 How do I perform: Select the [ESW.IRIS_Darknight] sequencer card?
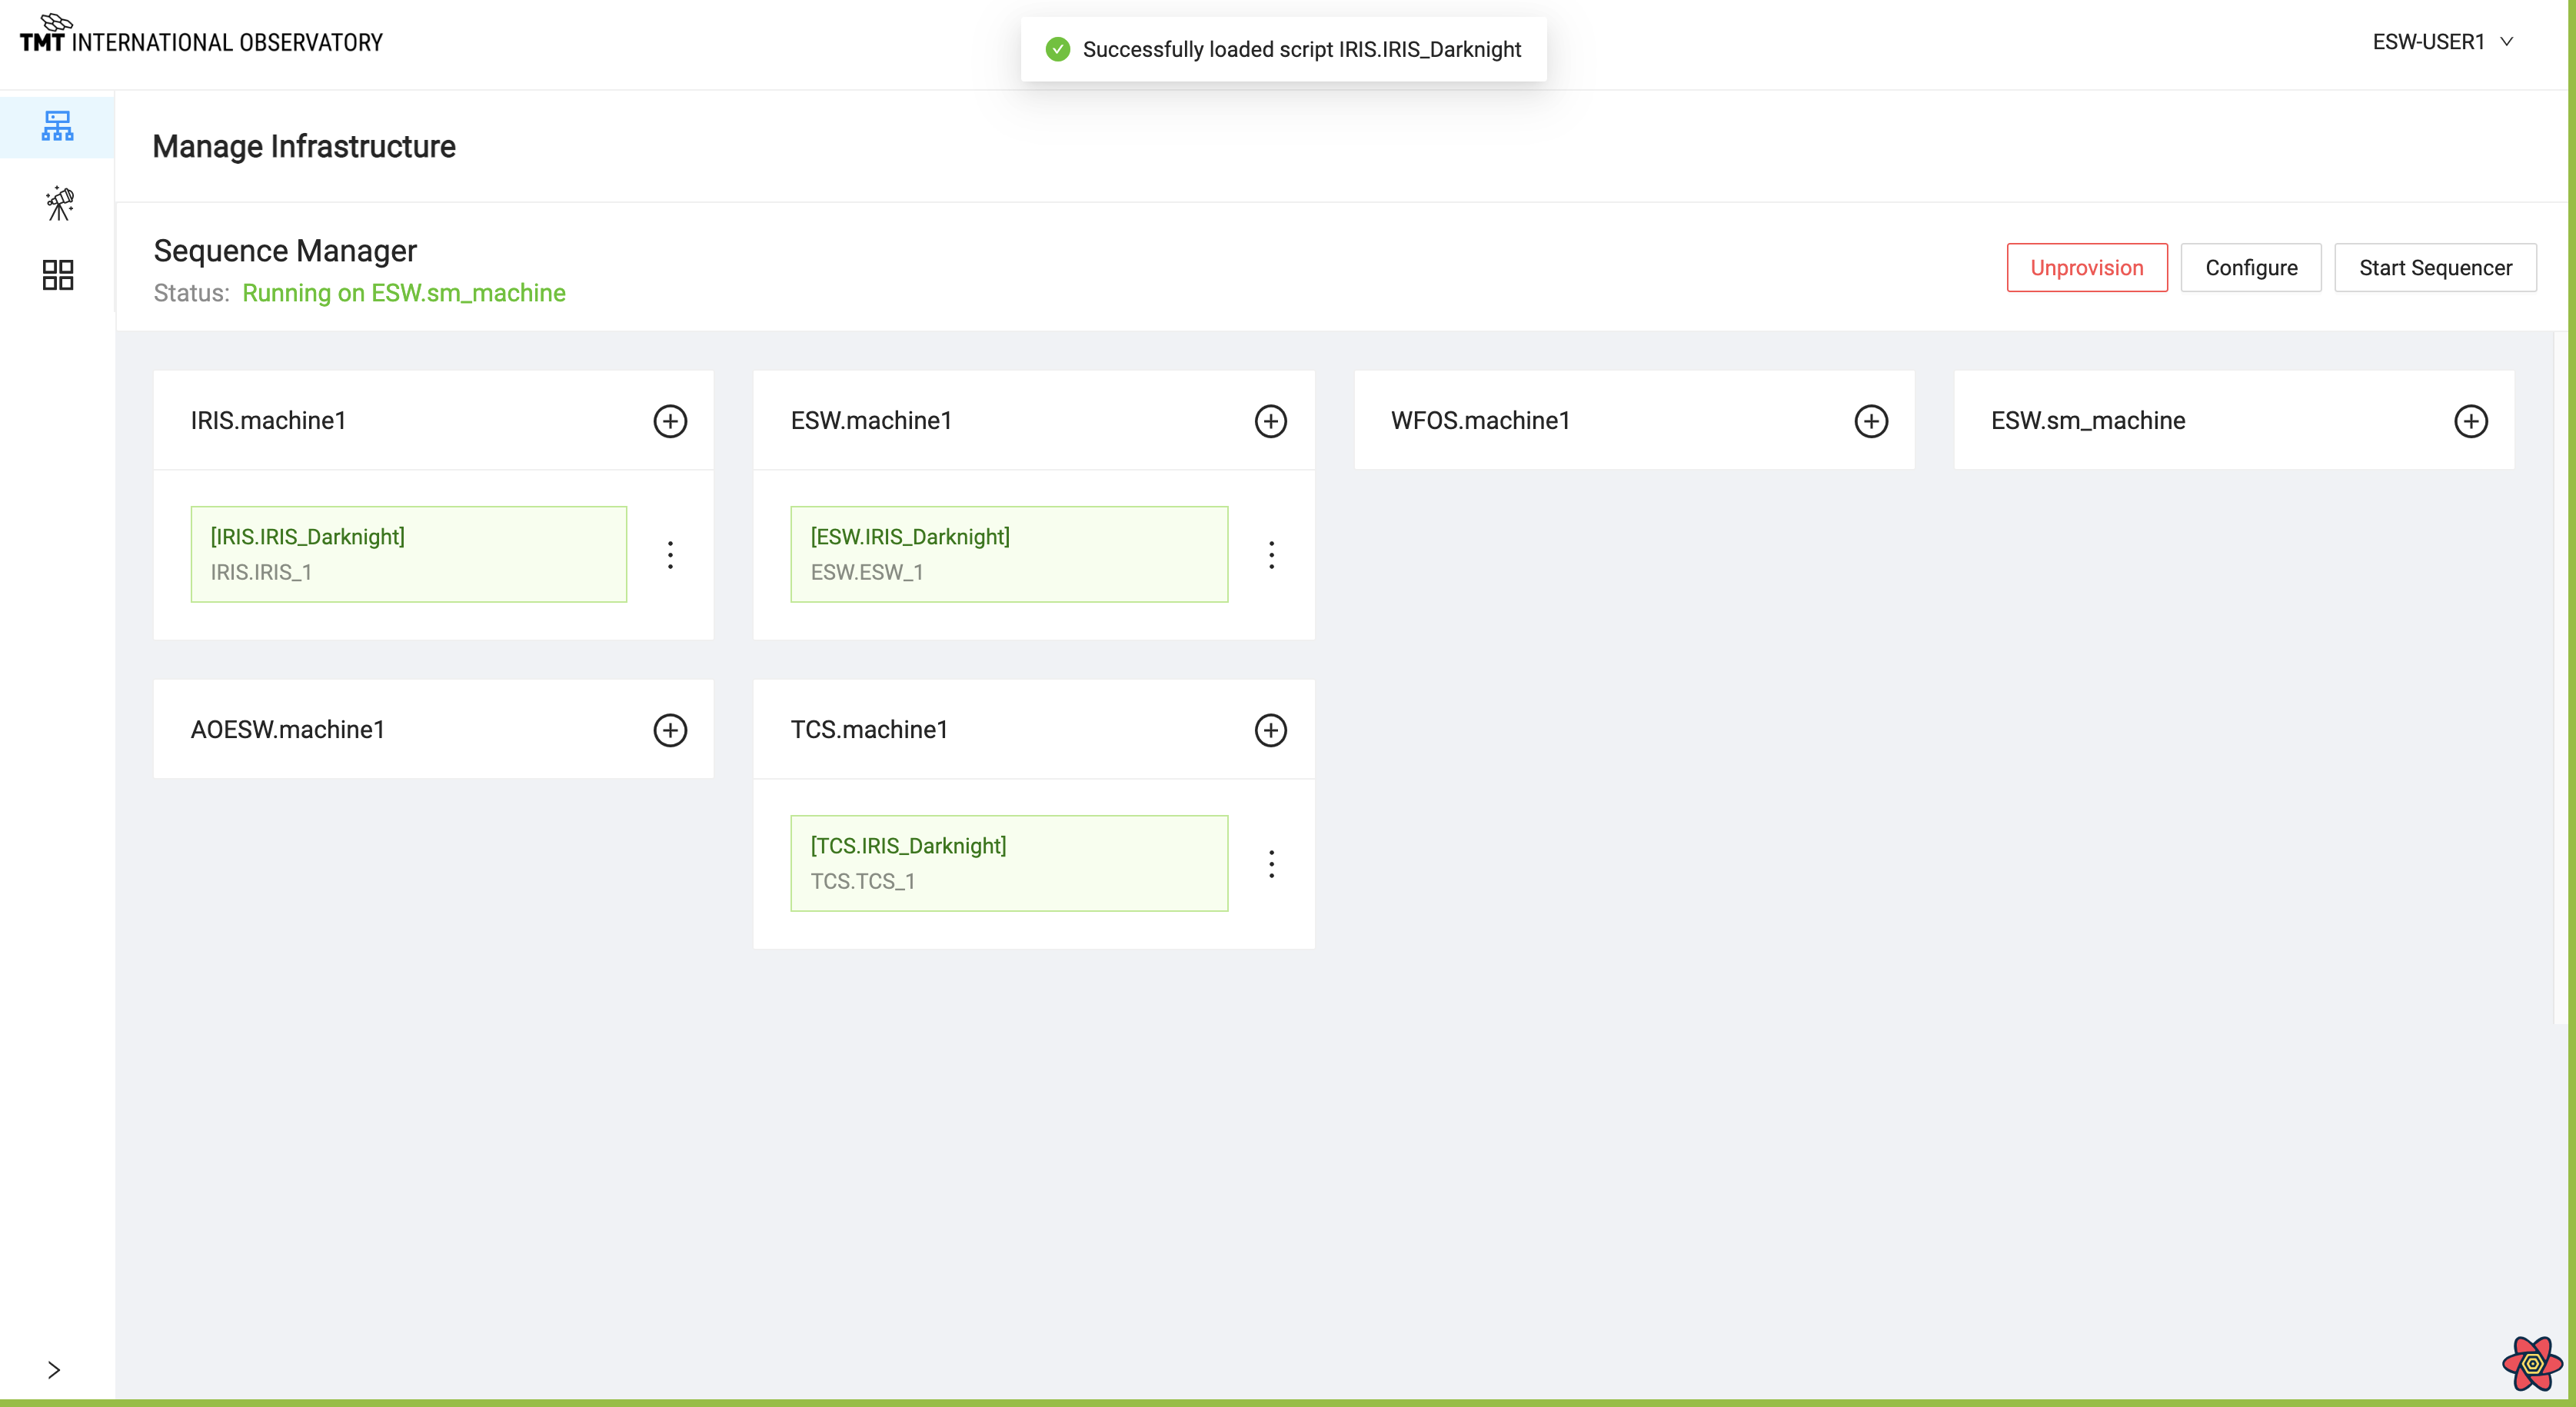(1008, 554)
